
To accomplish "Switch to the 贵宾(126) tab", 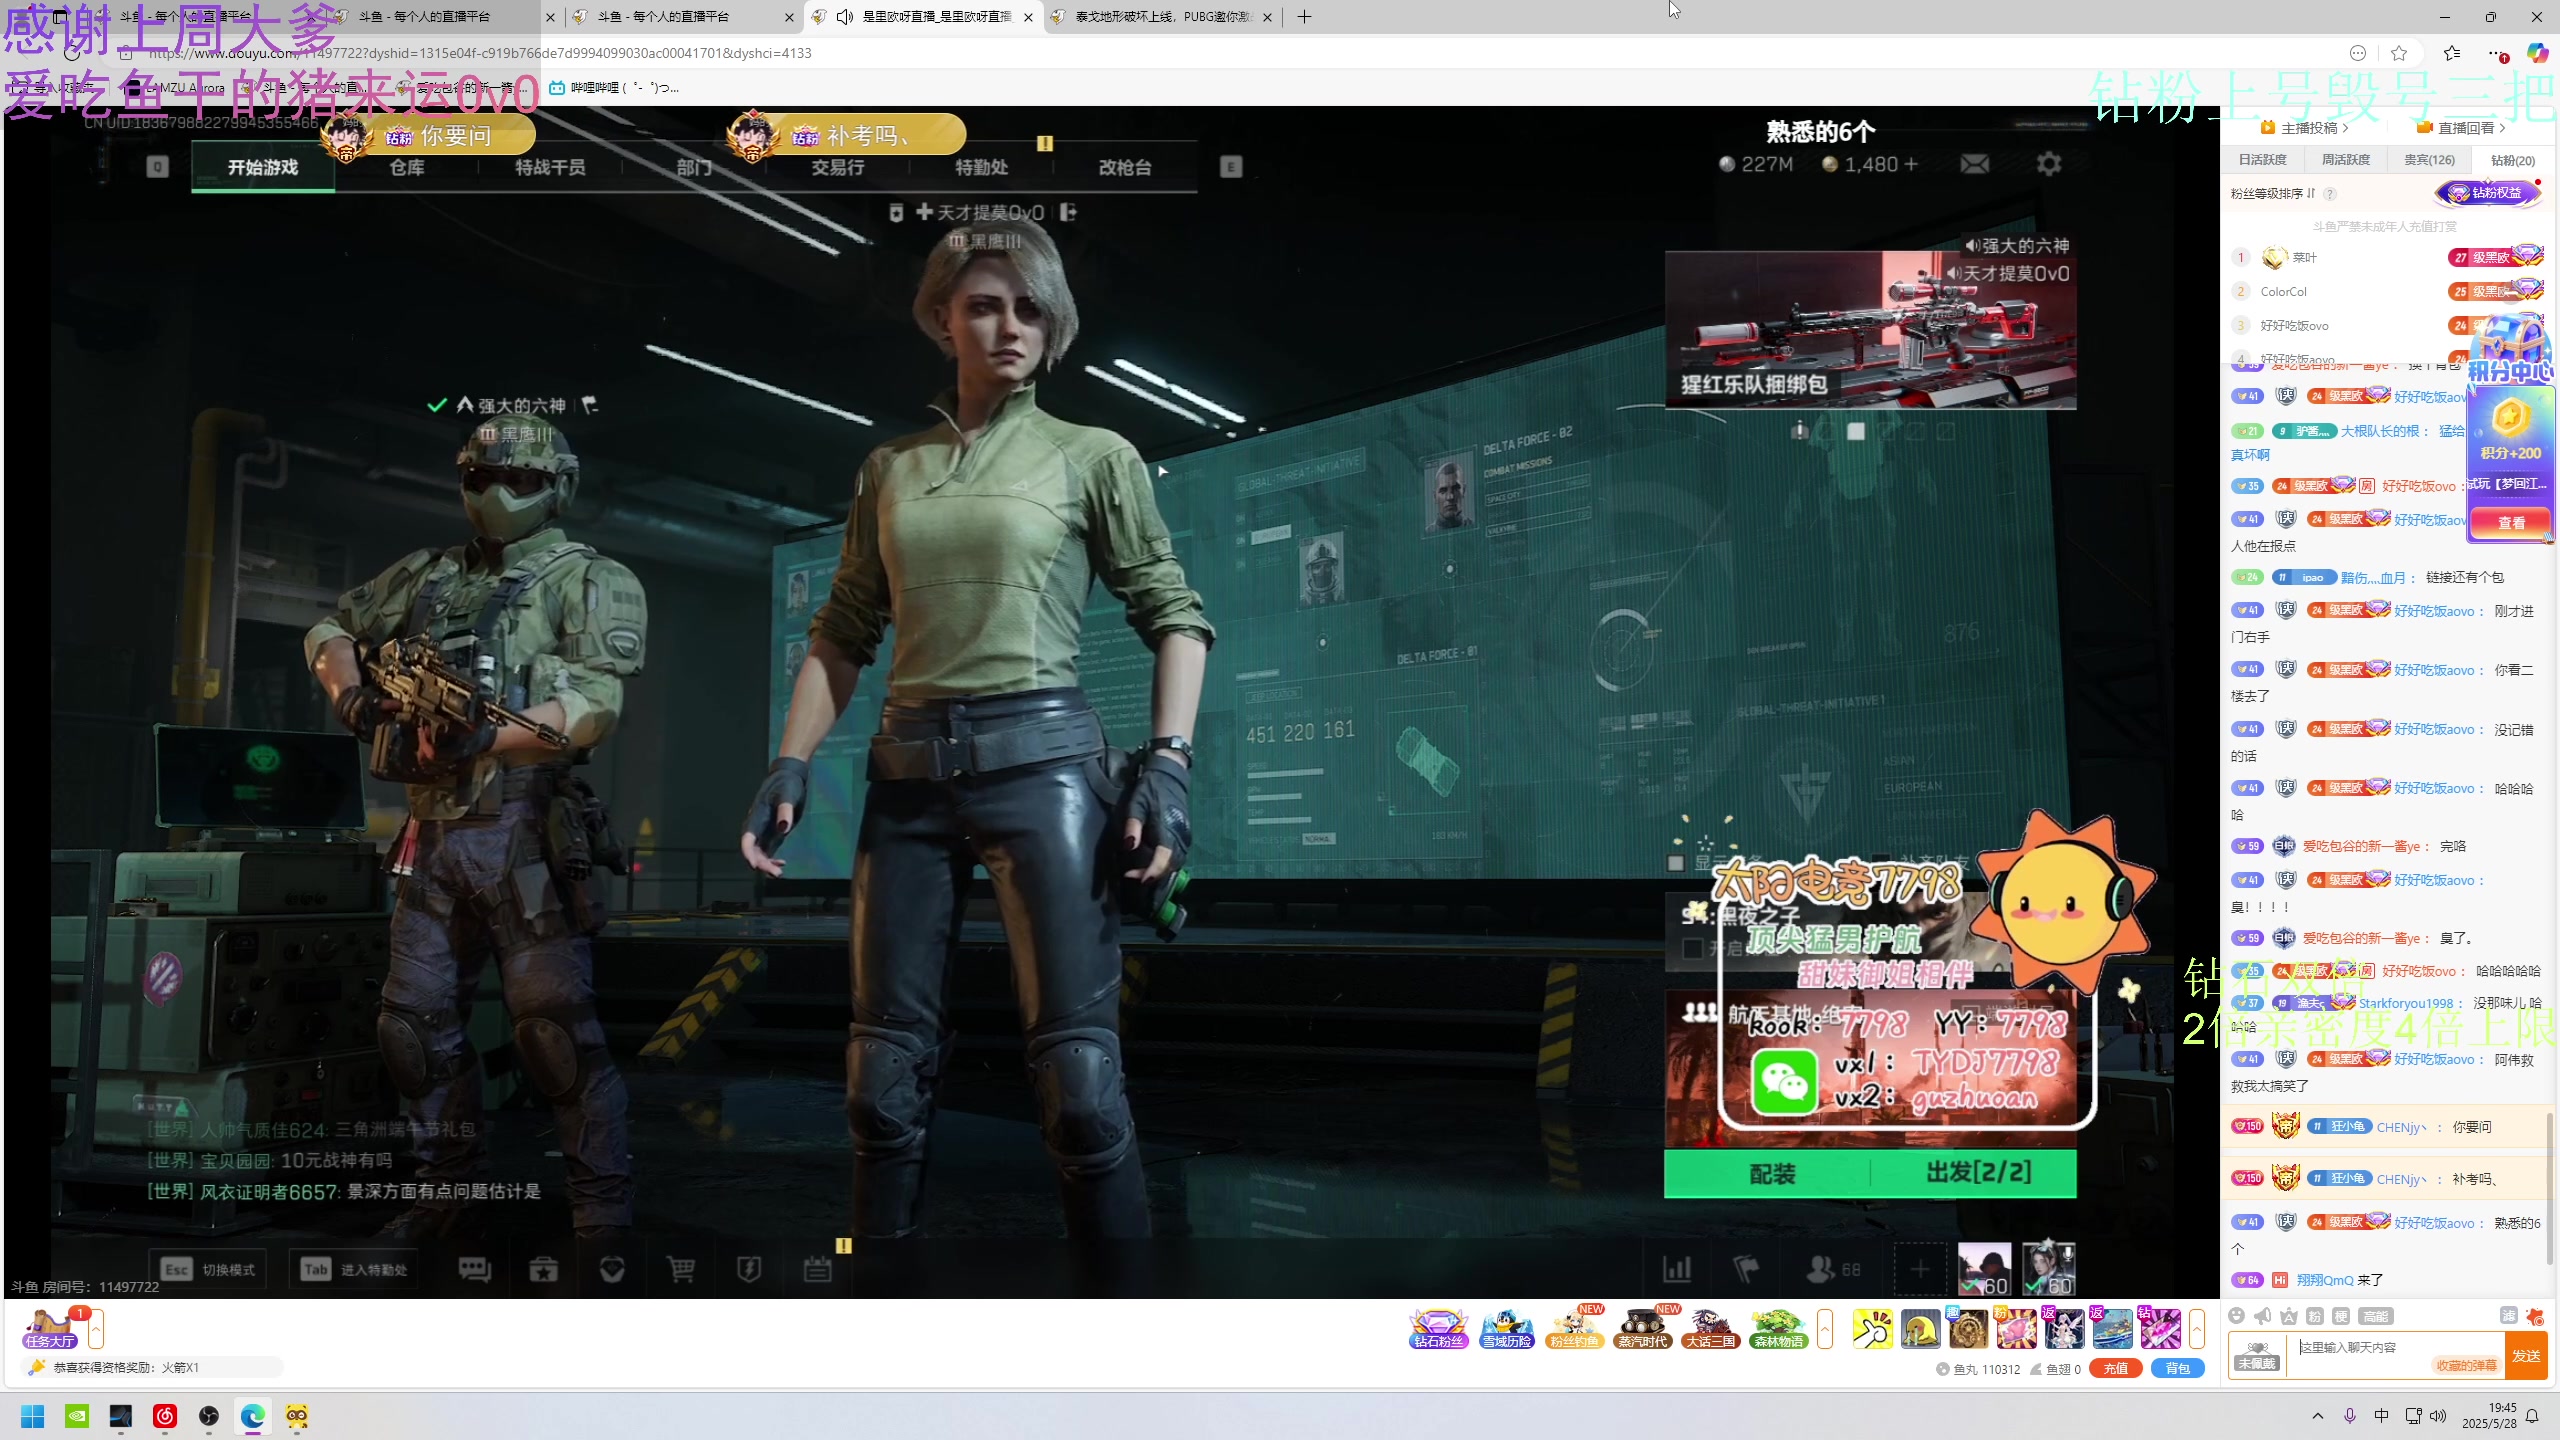I will point(2429,160).
